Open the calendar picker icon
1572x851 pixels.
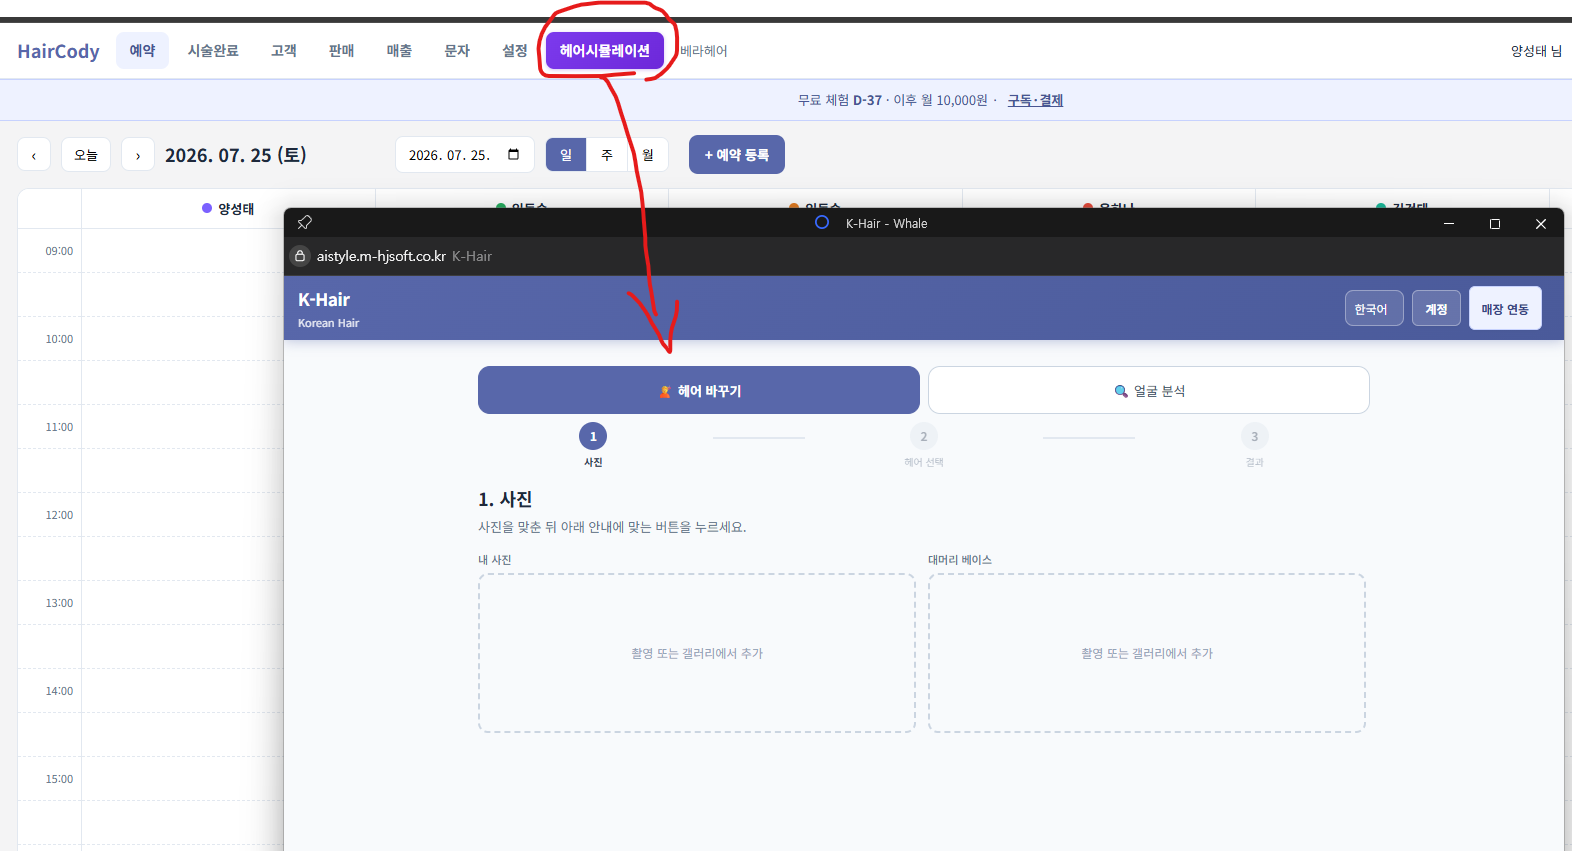tap(514, 154)
